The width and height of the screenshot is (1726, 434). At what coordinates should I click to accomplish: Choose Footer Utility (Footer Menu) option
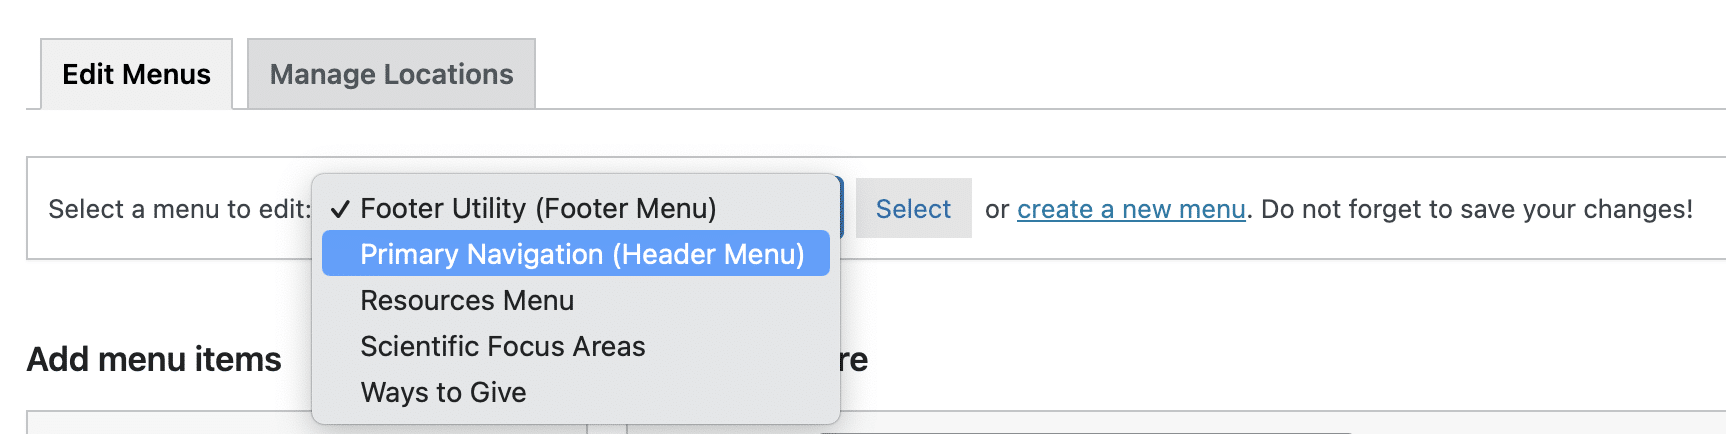pos(538,208)
